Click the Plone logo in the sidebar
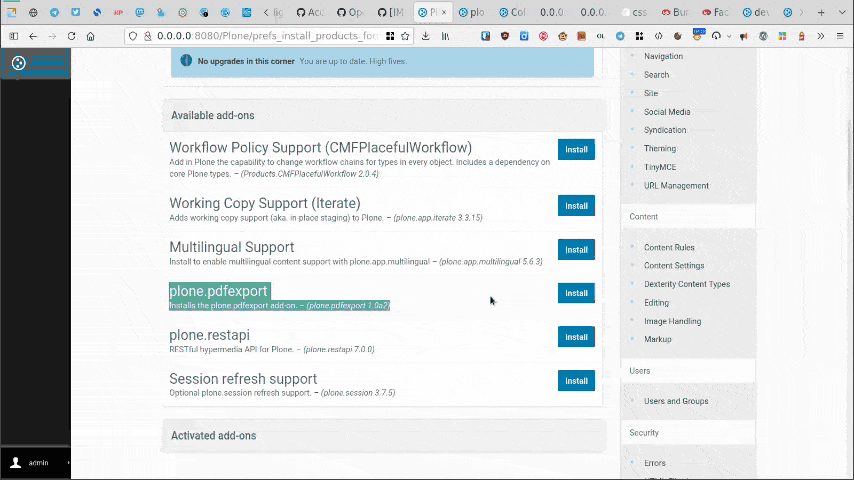The height and width of the screenshot is (480, 854). tap(19, 63)
